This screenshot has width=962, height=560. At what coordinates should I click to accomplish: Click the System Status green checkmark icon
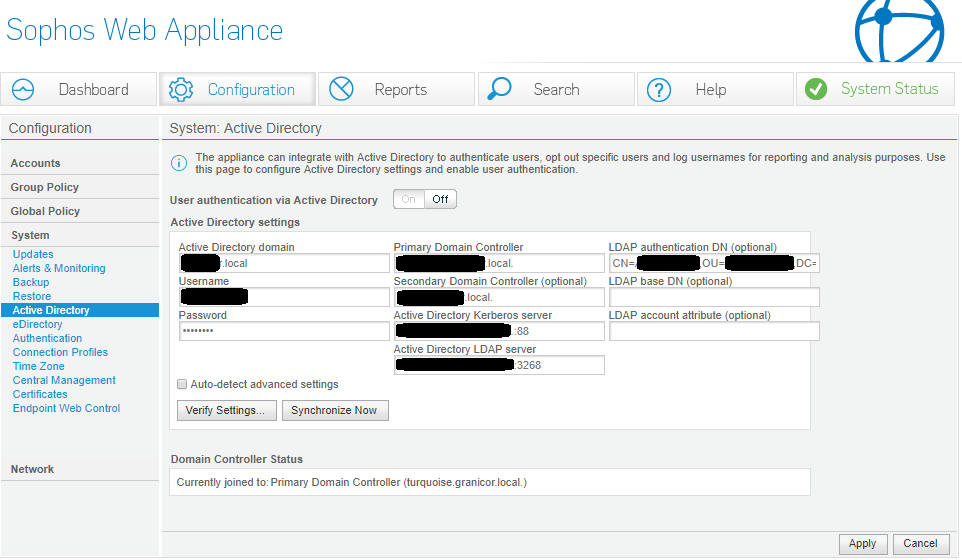point(816,90)
